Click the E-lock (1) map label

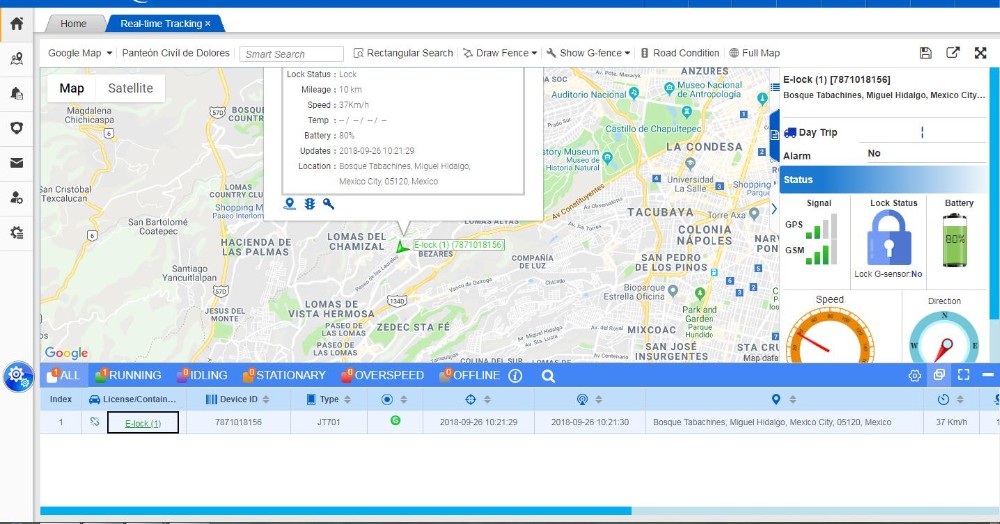459,245
